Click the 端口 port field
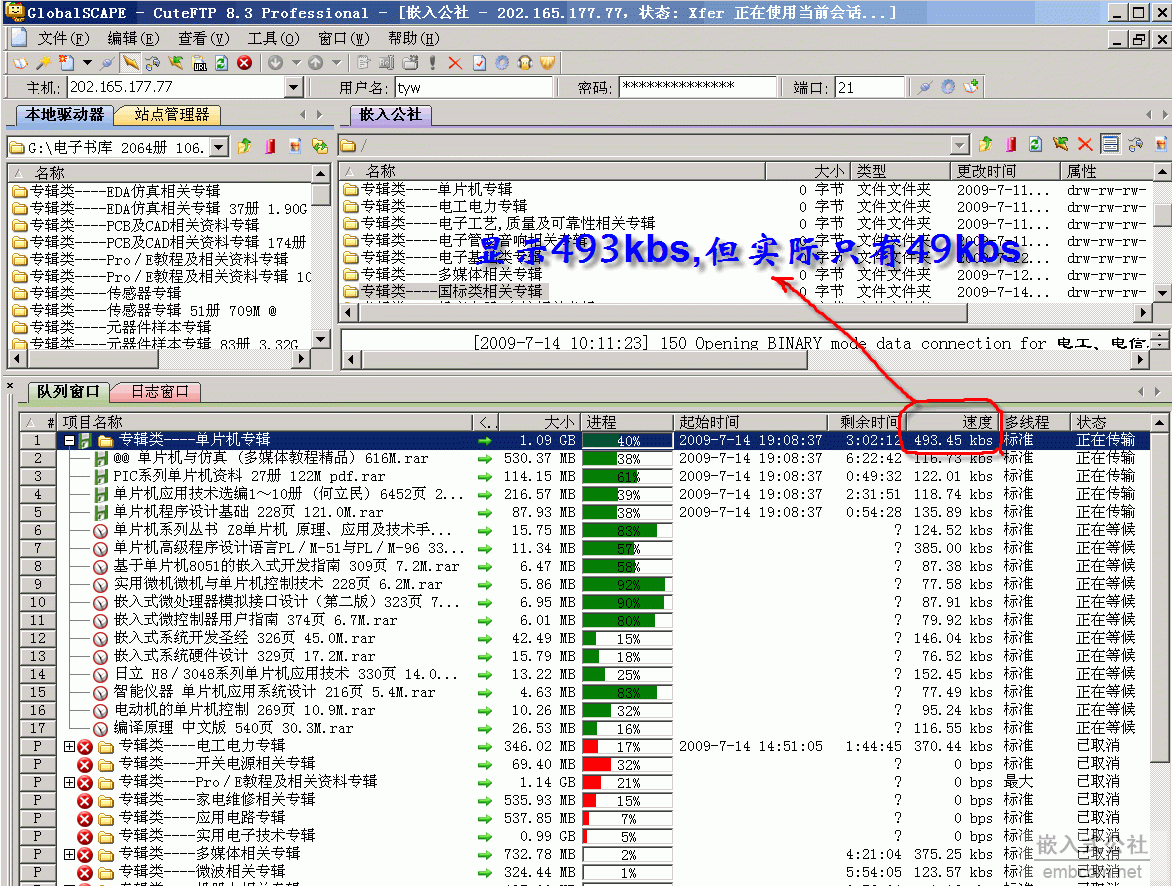This screenshot has height=886, width=1172. click(869, 87)
